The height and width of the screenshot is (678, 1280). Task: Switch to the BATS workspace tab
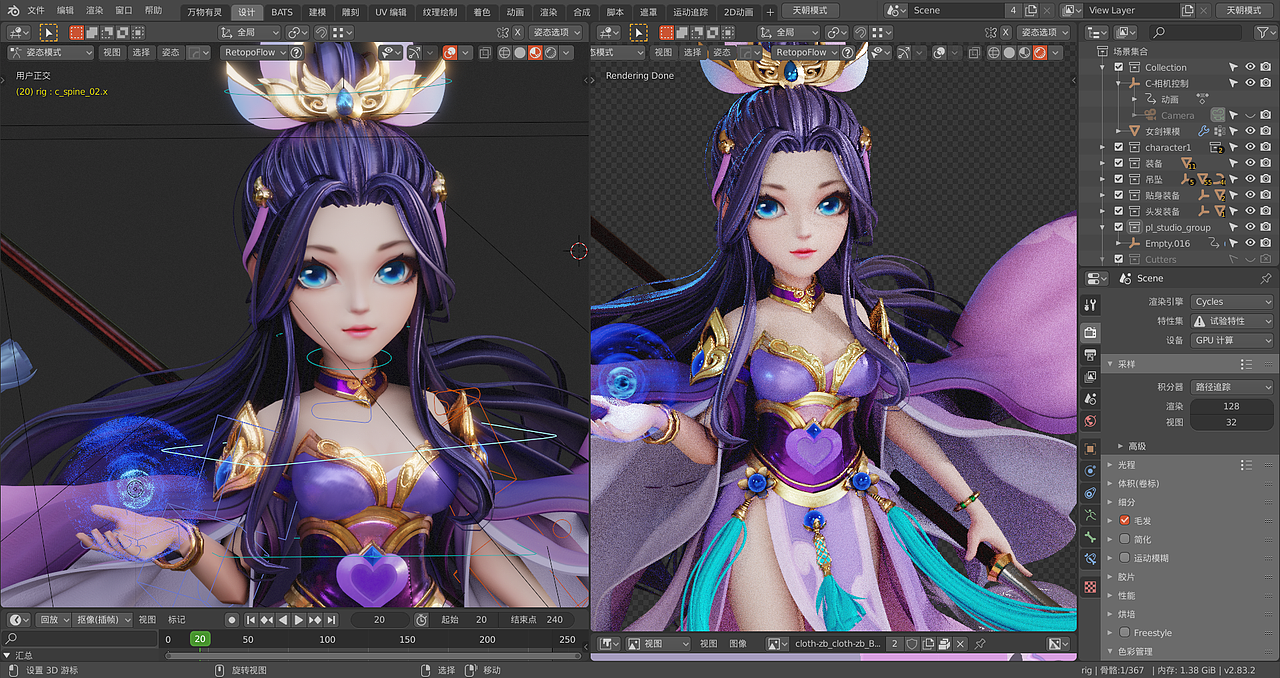pyautogui.click(x=282, y=12)
